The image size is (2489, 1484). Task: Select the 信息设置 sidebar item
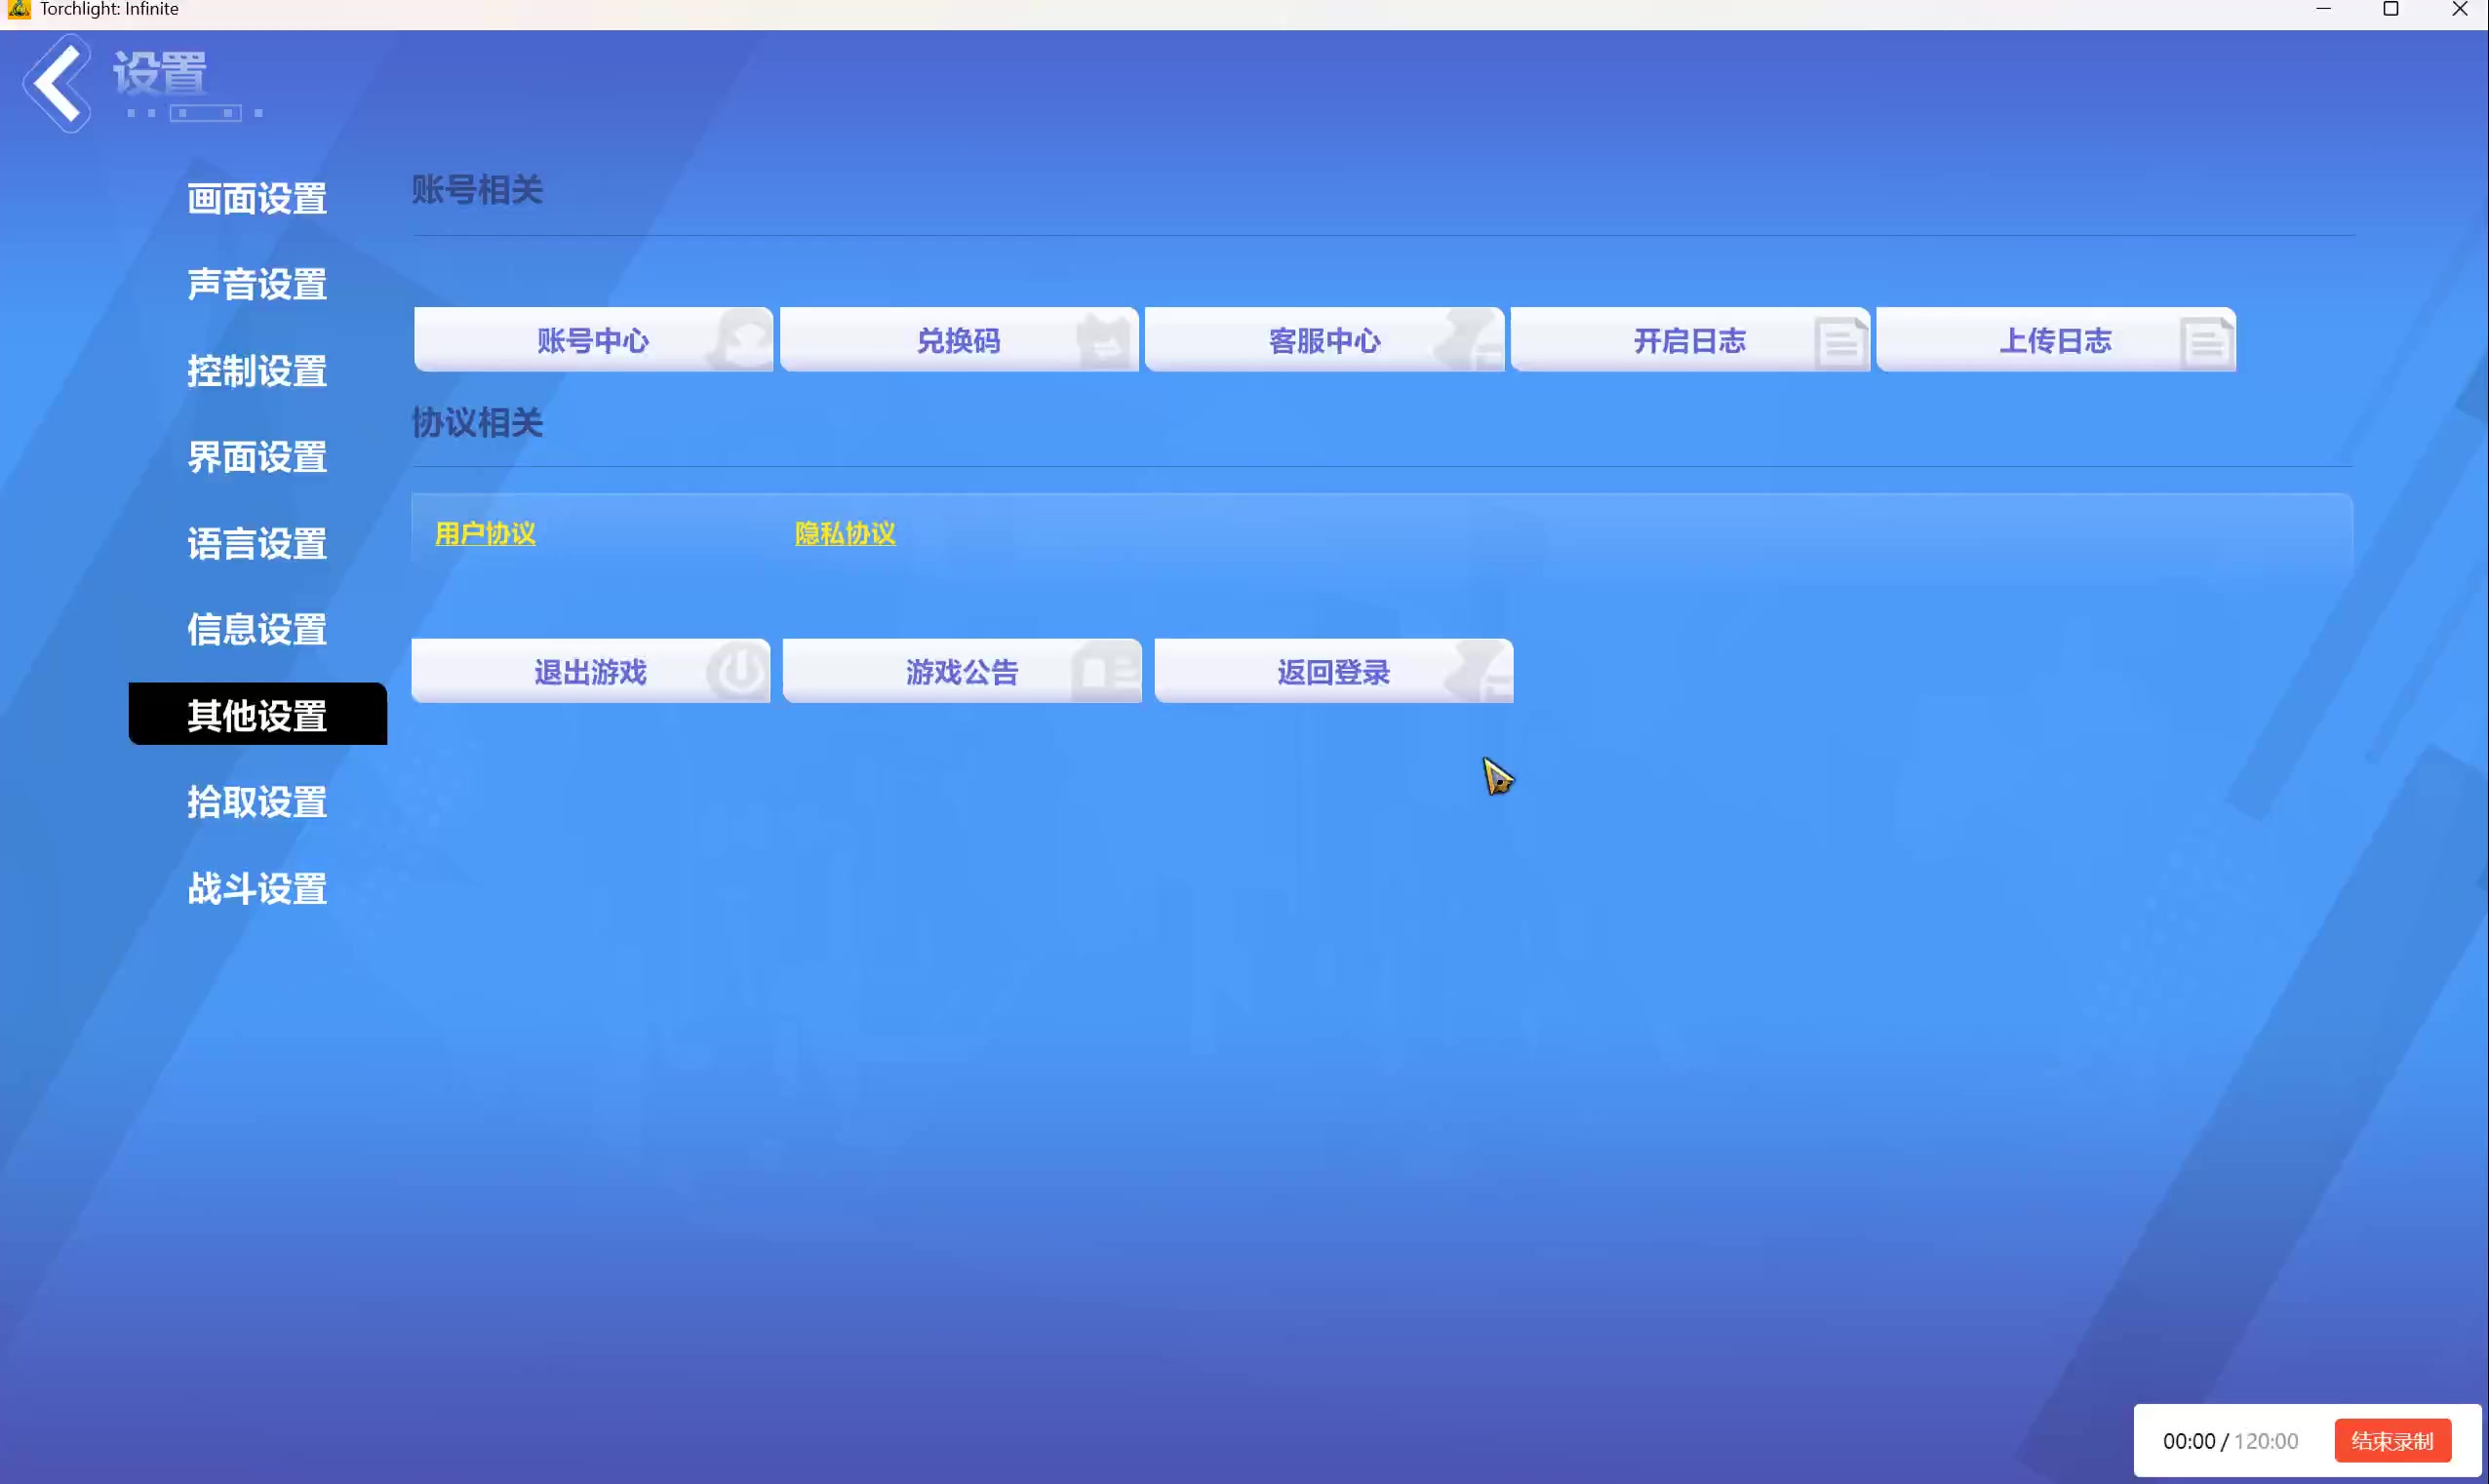[x=257, y=630]
